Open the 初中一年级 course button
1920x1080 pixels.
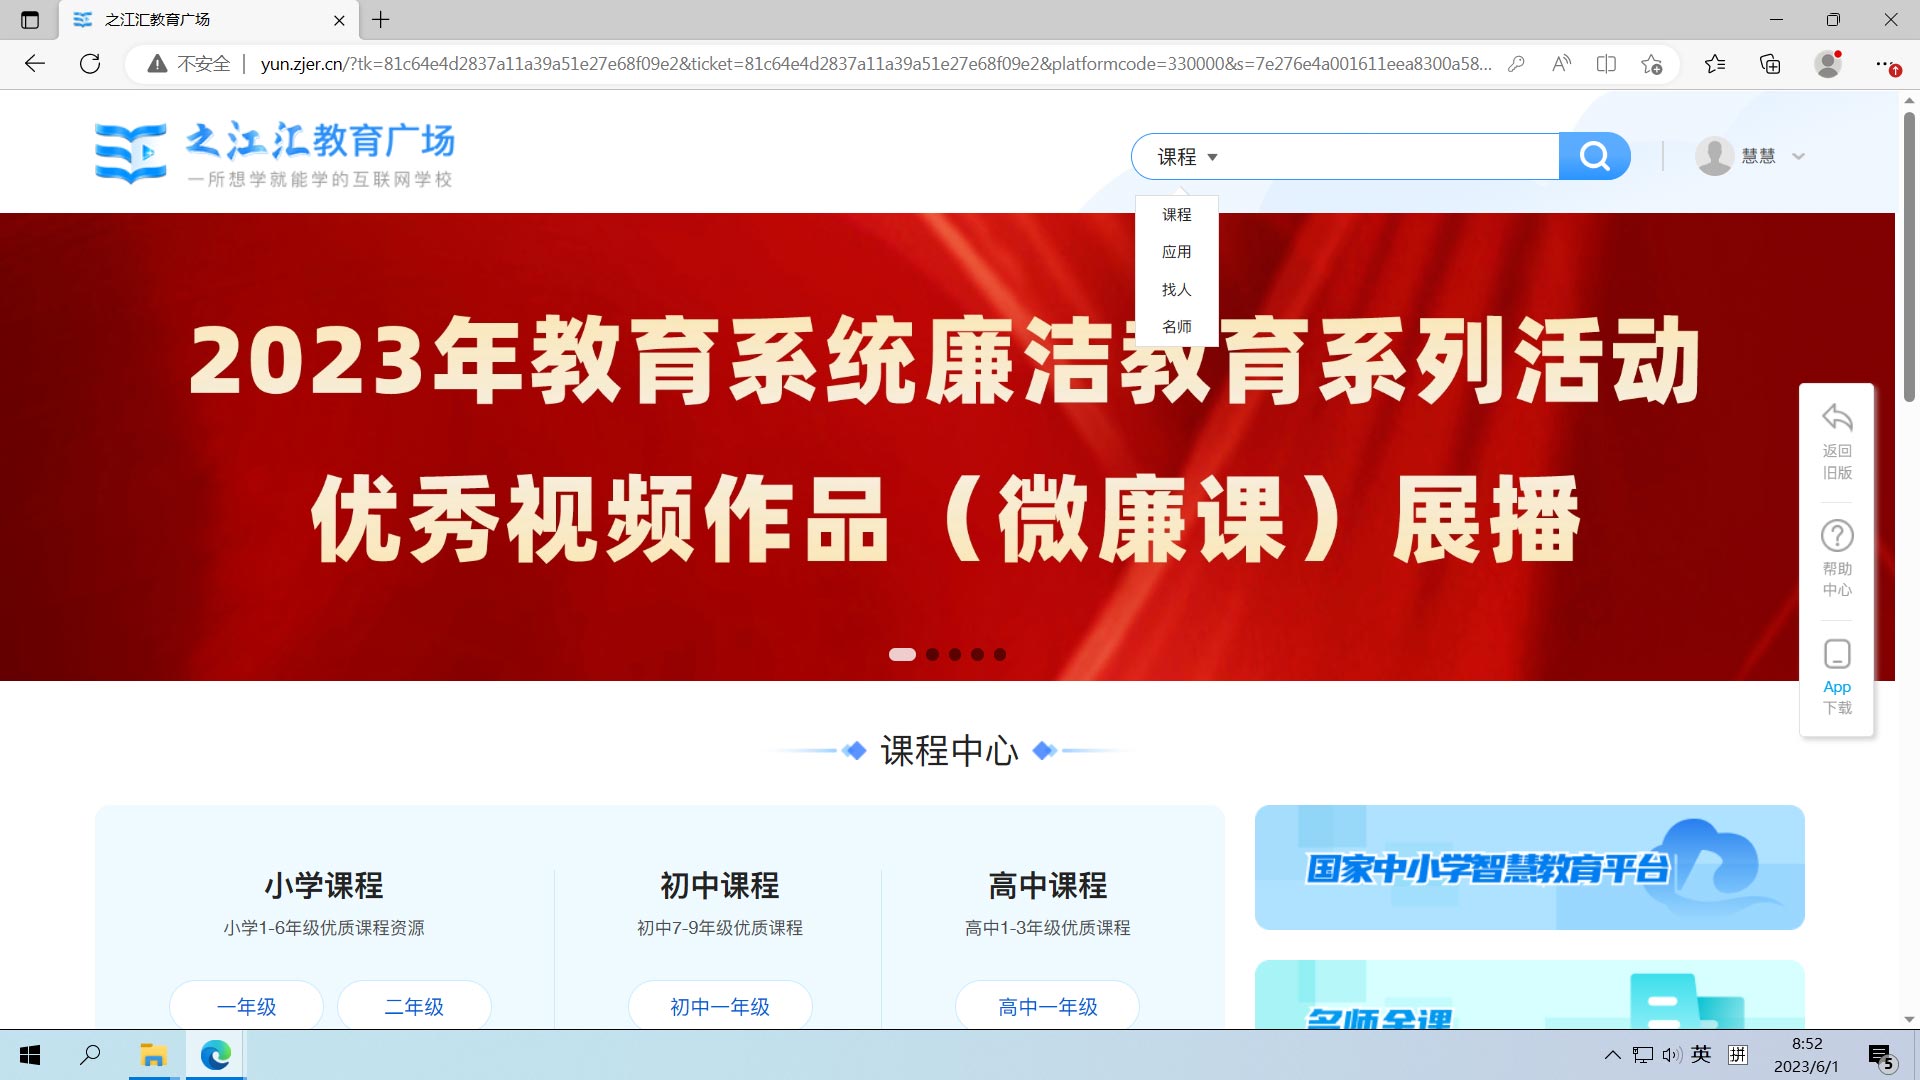(719, 1006)
